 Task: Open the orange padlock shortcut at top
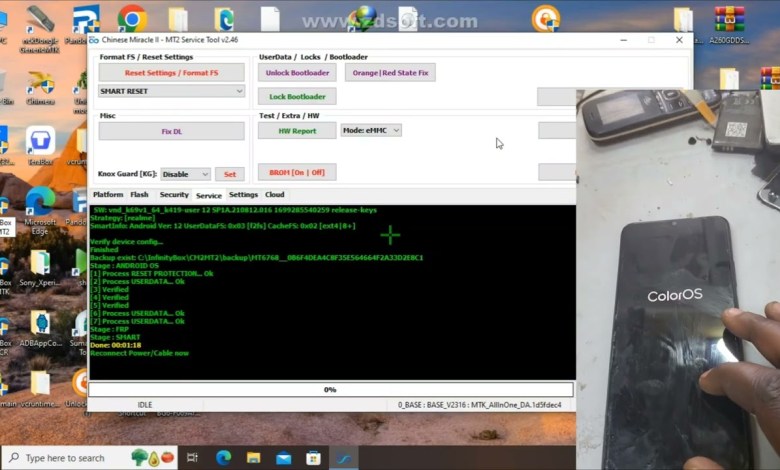545,19
